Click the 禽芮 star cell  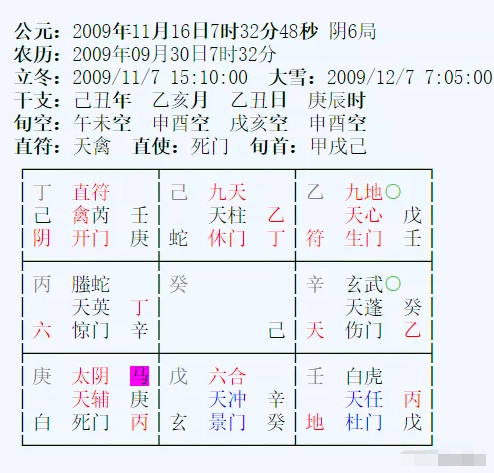click(91, 215)
